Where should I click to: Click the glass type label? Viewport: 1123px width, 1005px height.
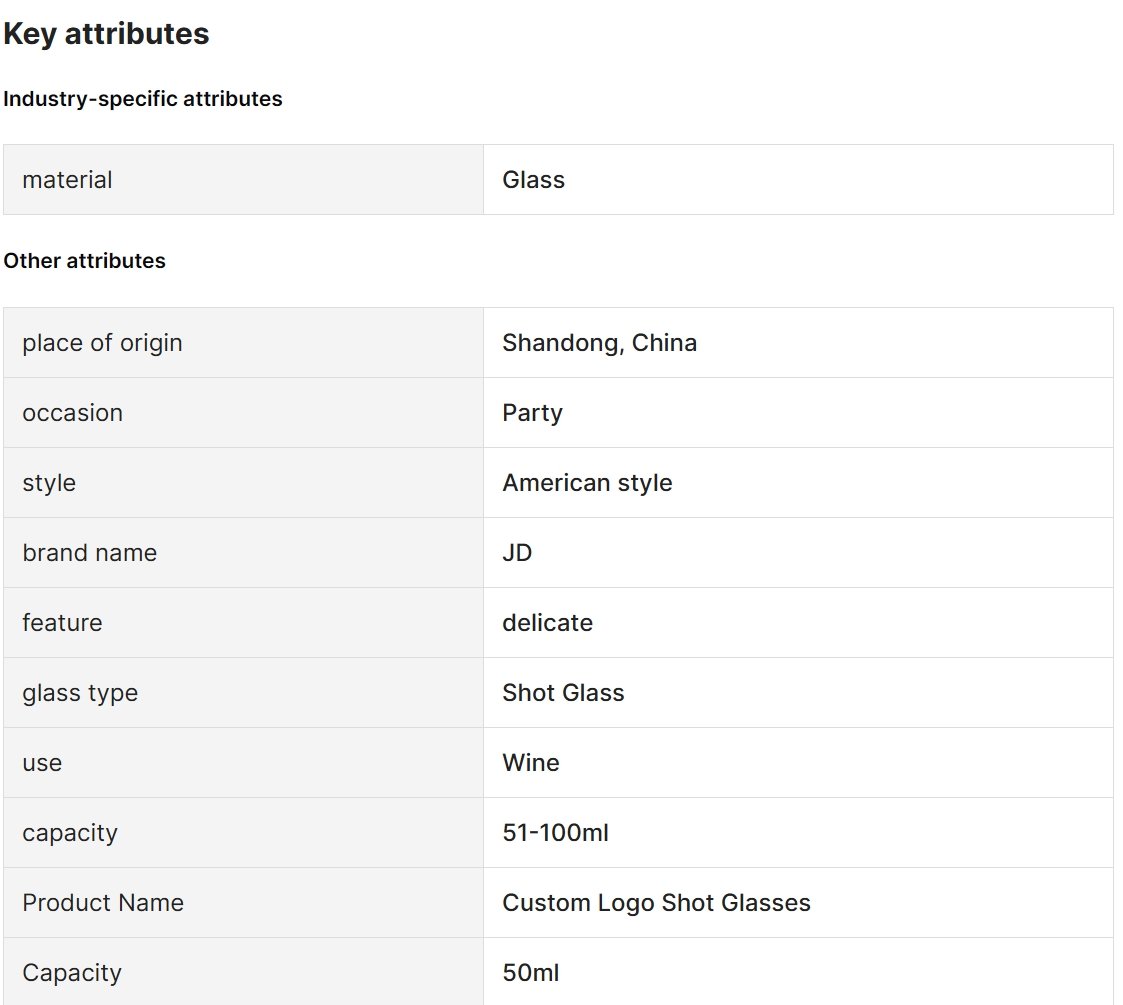click(x=80, y=693)
